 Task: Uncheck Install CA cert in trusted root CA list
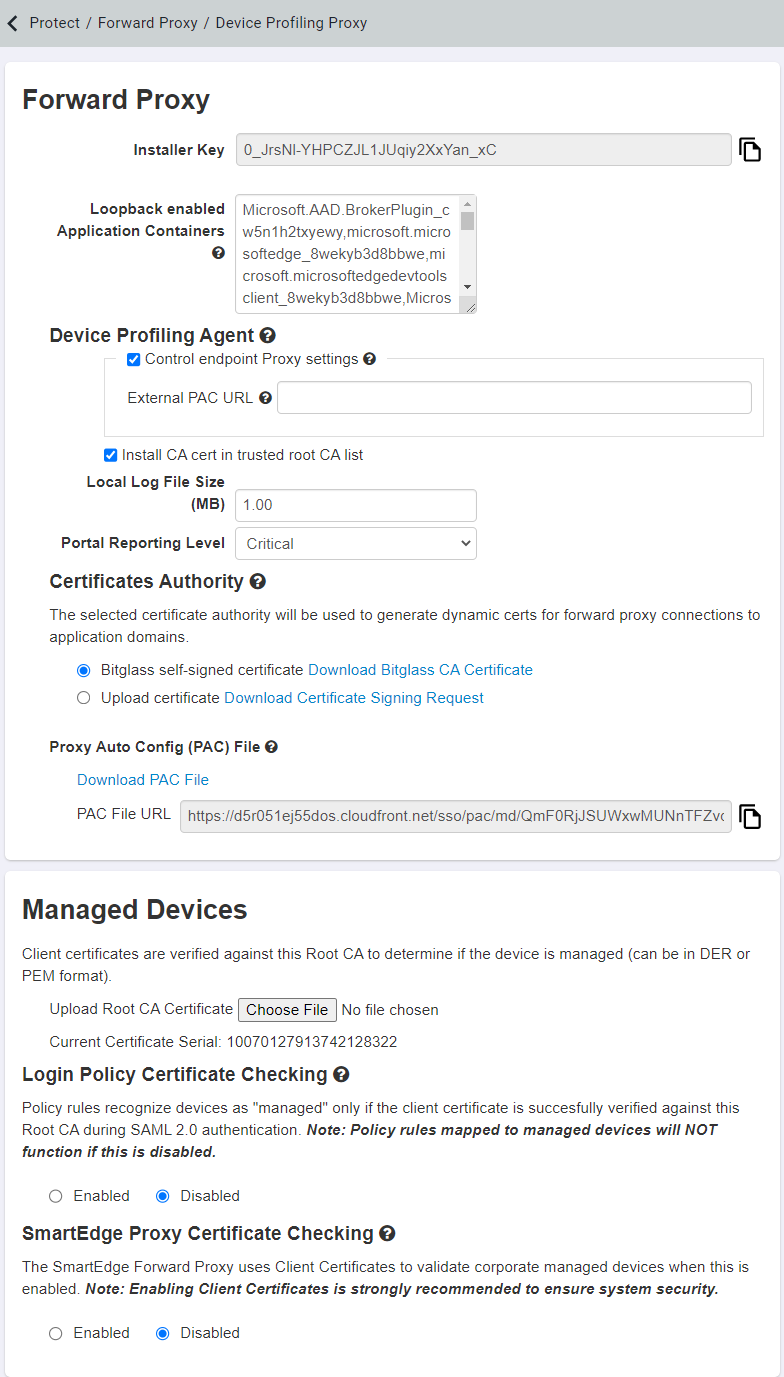[x=110, y=454]
